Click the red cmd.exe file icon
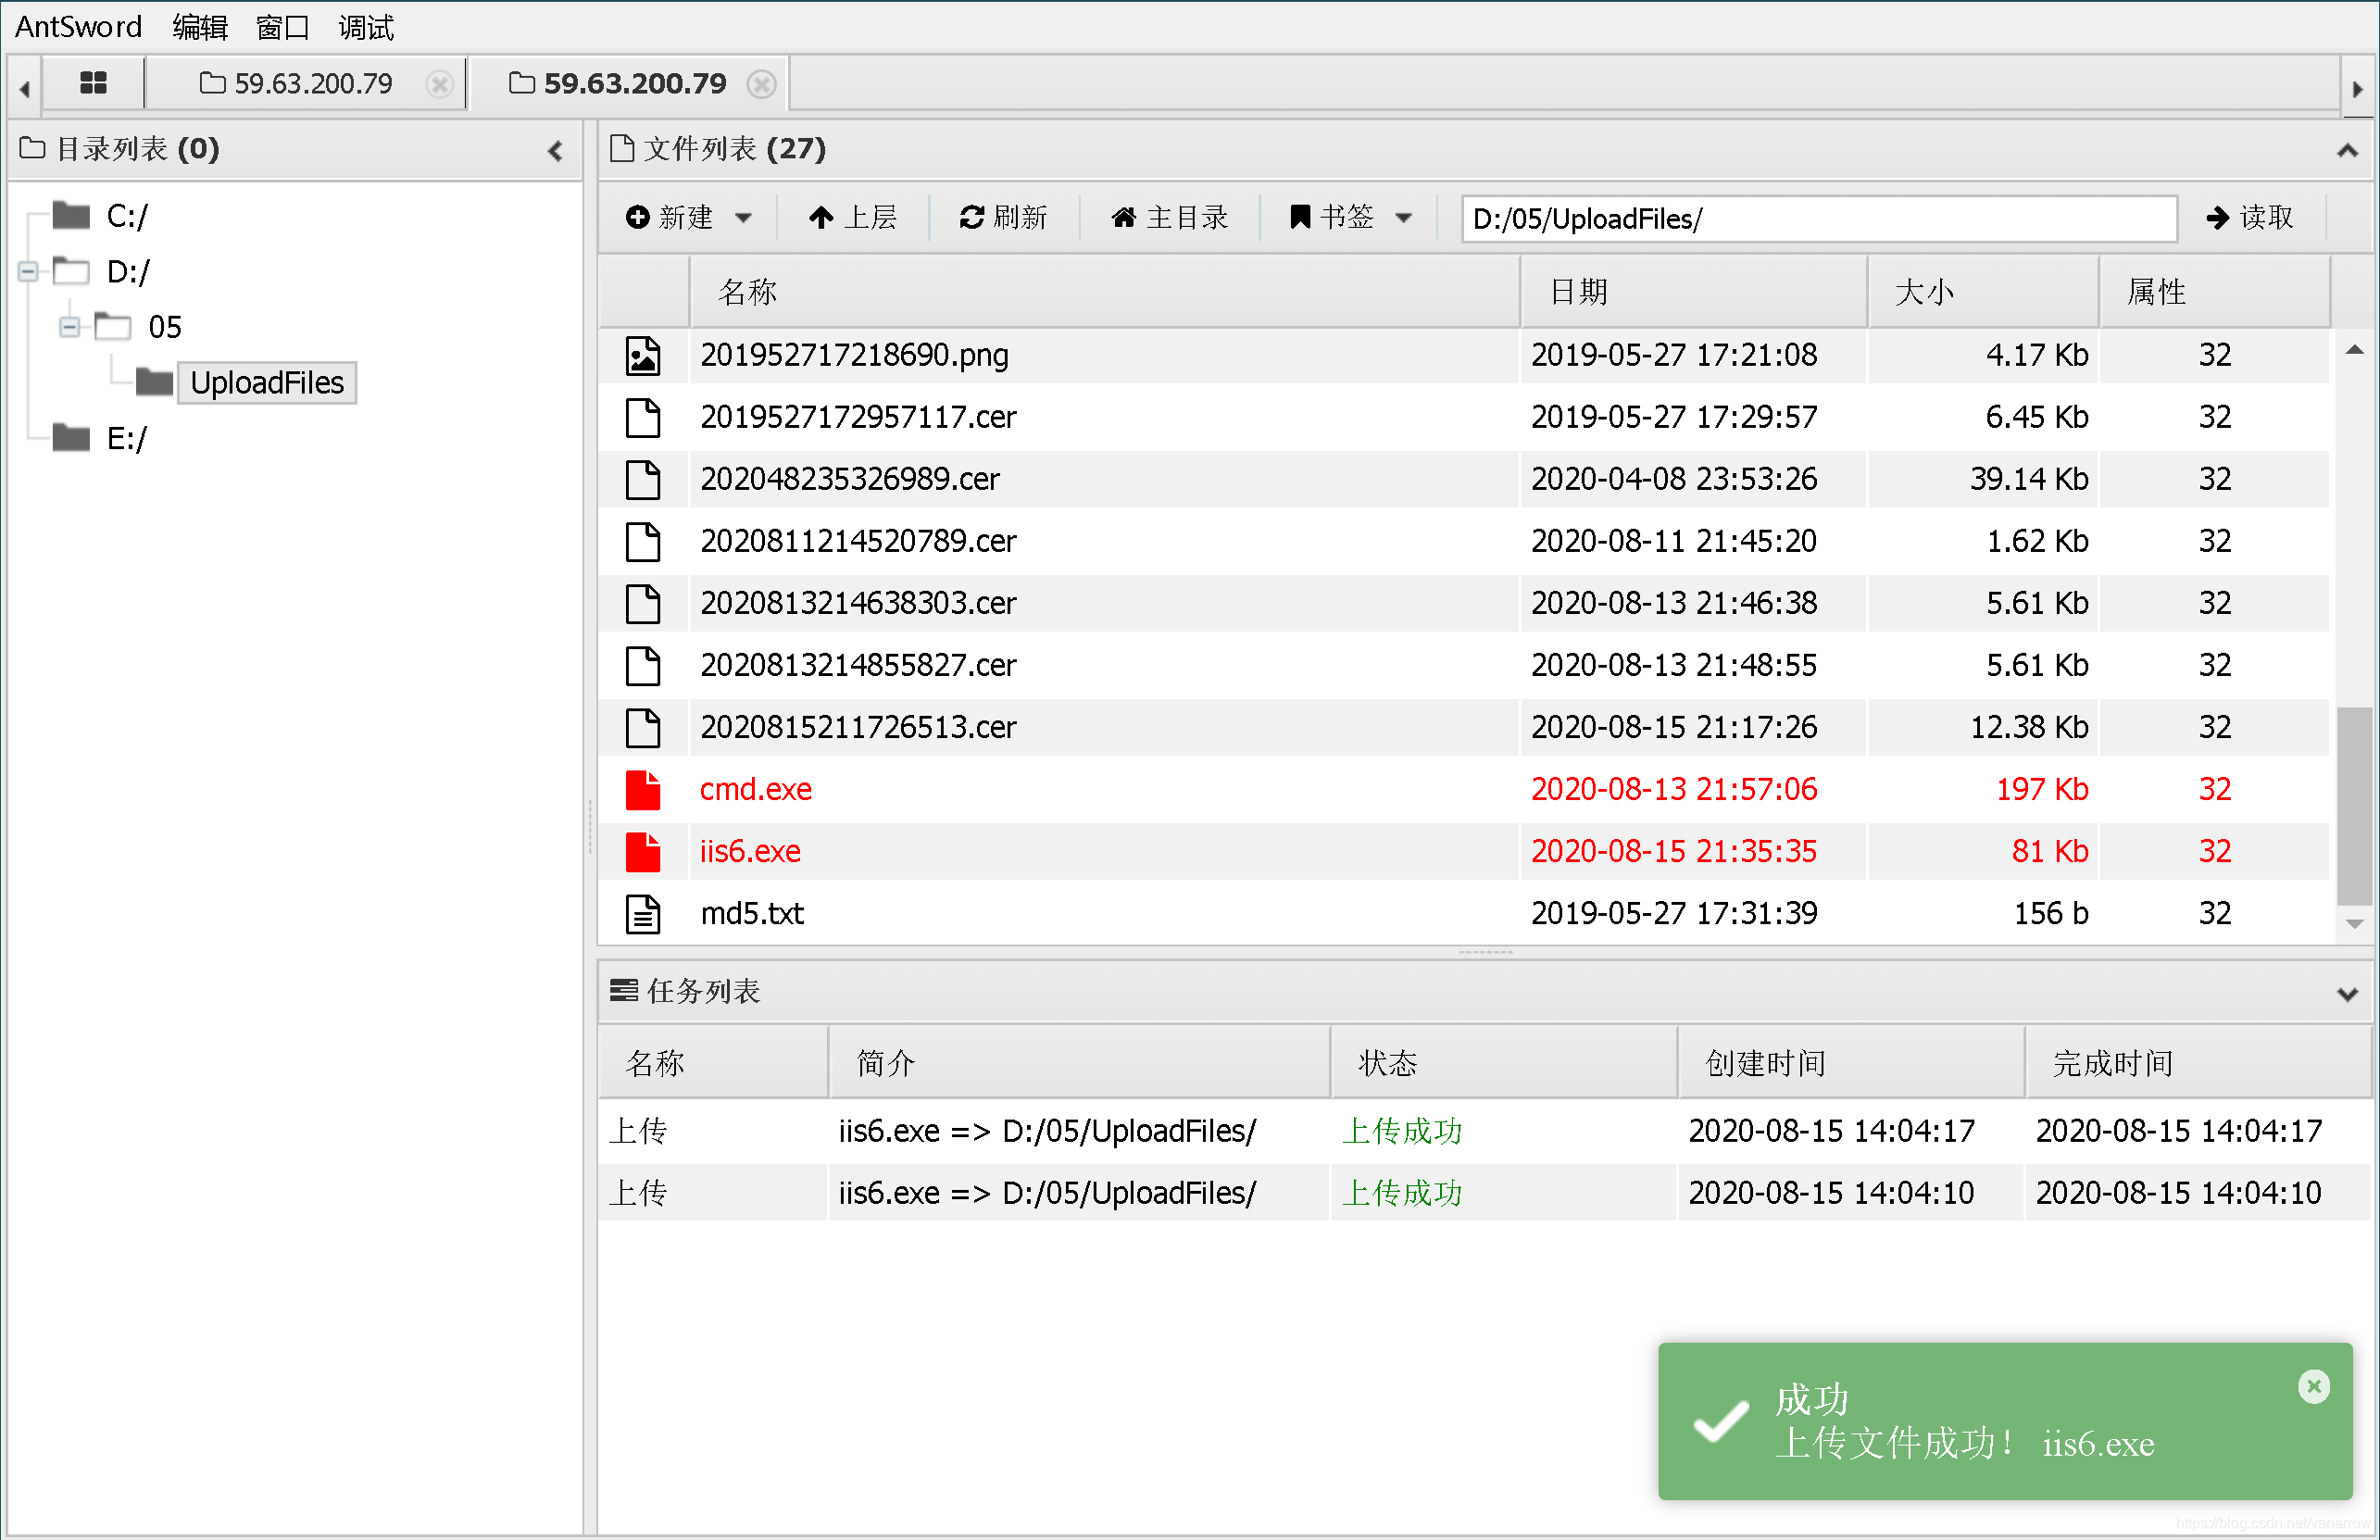The width and height of the screenshot is (2380, 1540). [x=643, y=790]
